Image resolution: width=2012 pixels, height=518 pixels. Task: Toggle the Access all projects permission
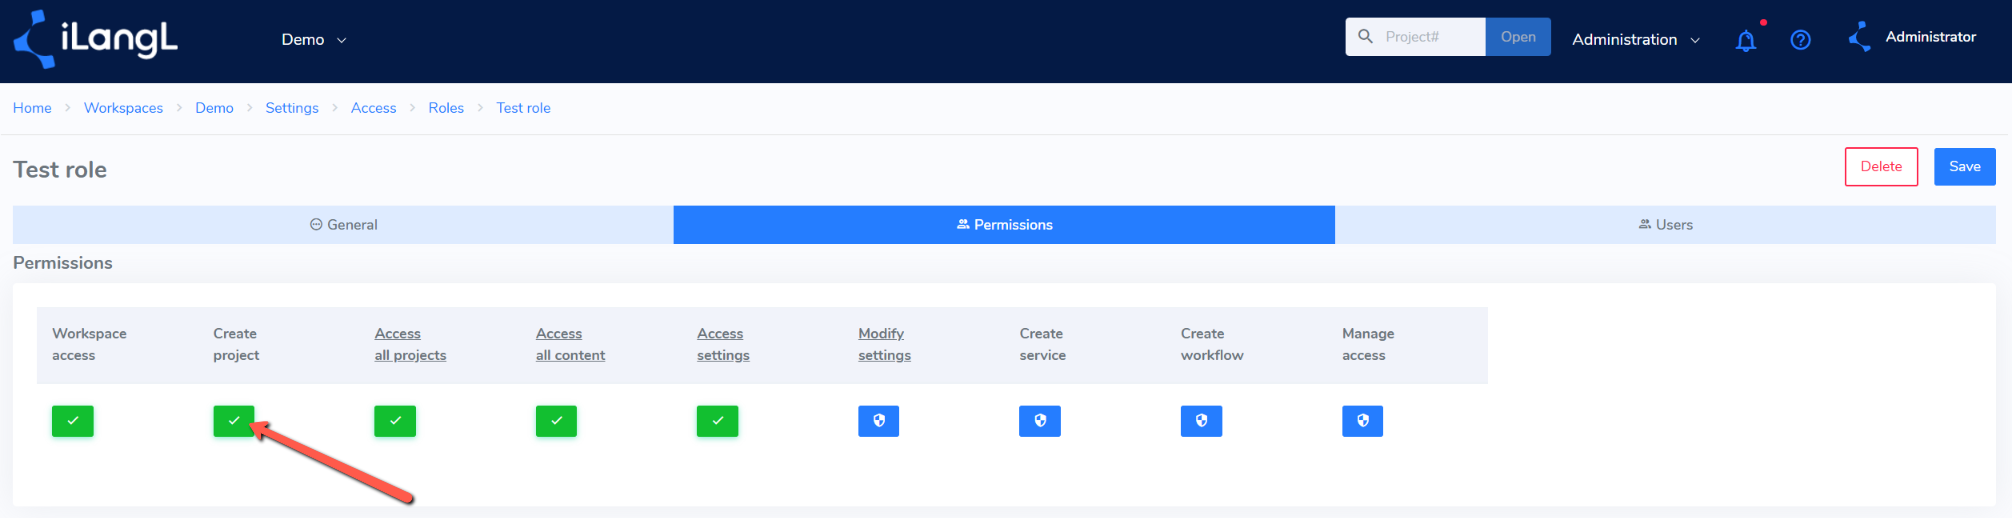tap(395, 421)
